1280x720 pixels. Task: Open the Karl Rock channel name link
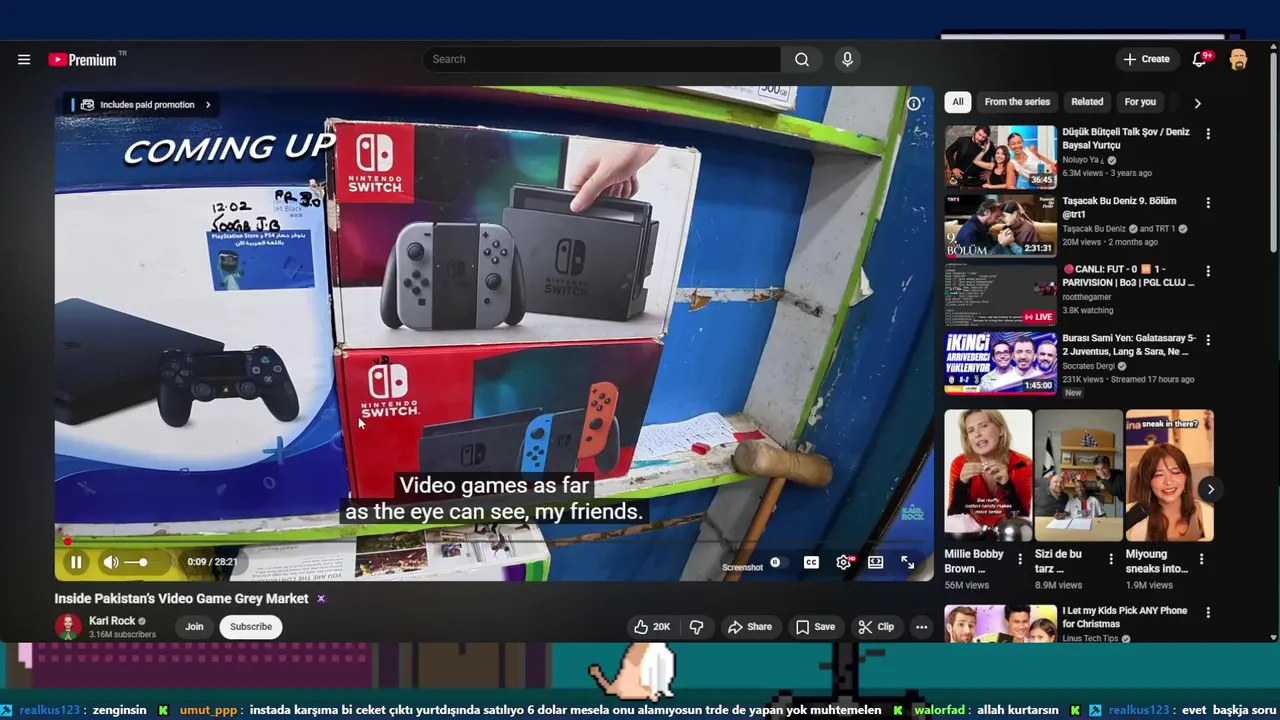[x=112, y=621]
